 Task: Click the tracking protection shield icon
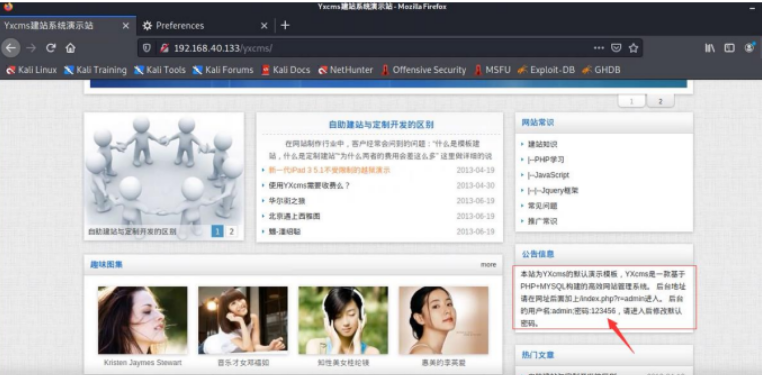pyautogui.click(x=147, y=48)
